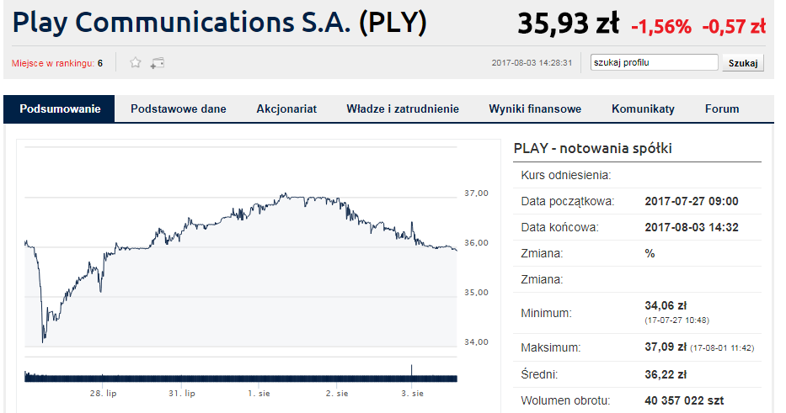Click the 'szukaj profilu' search field
Screen dimensions: 786x413
pos(654,63)
